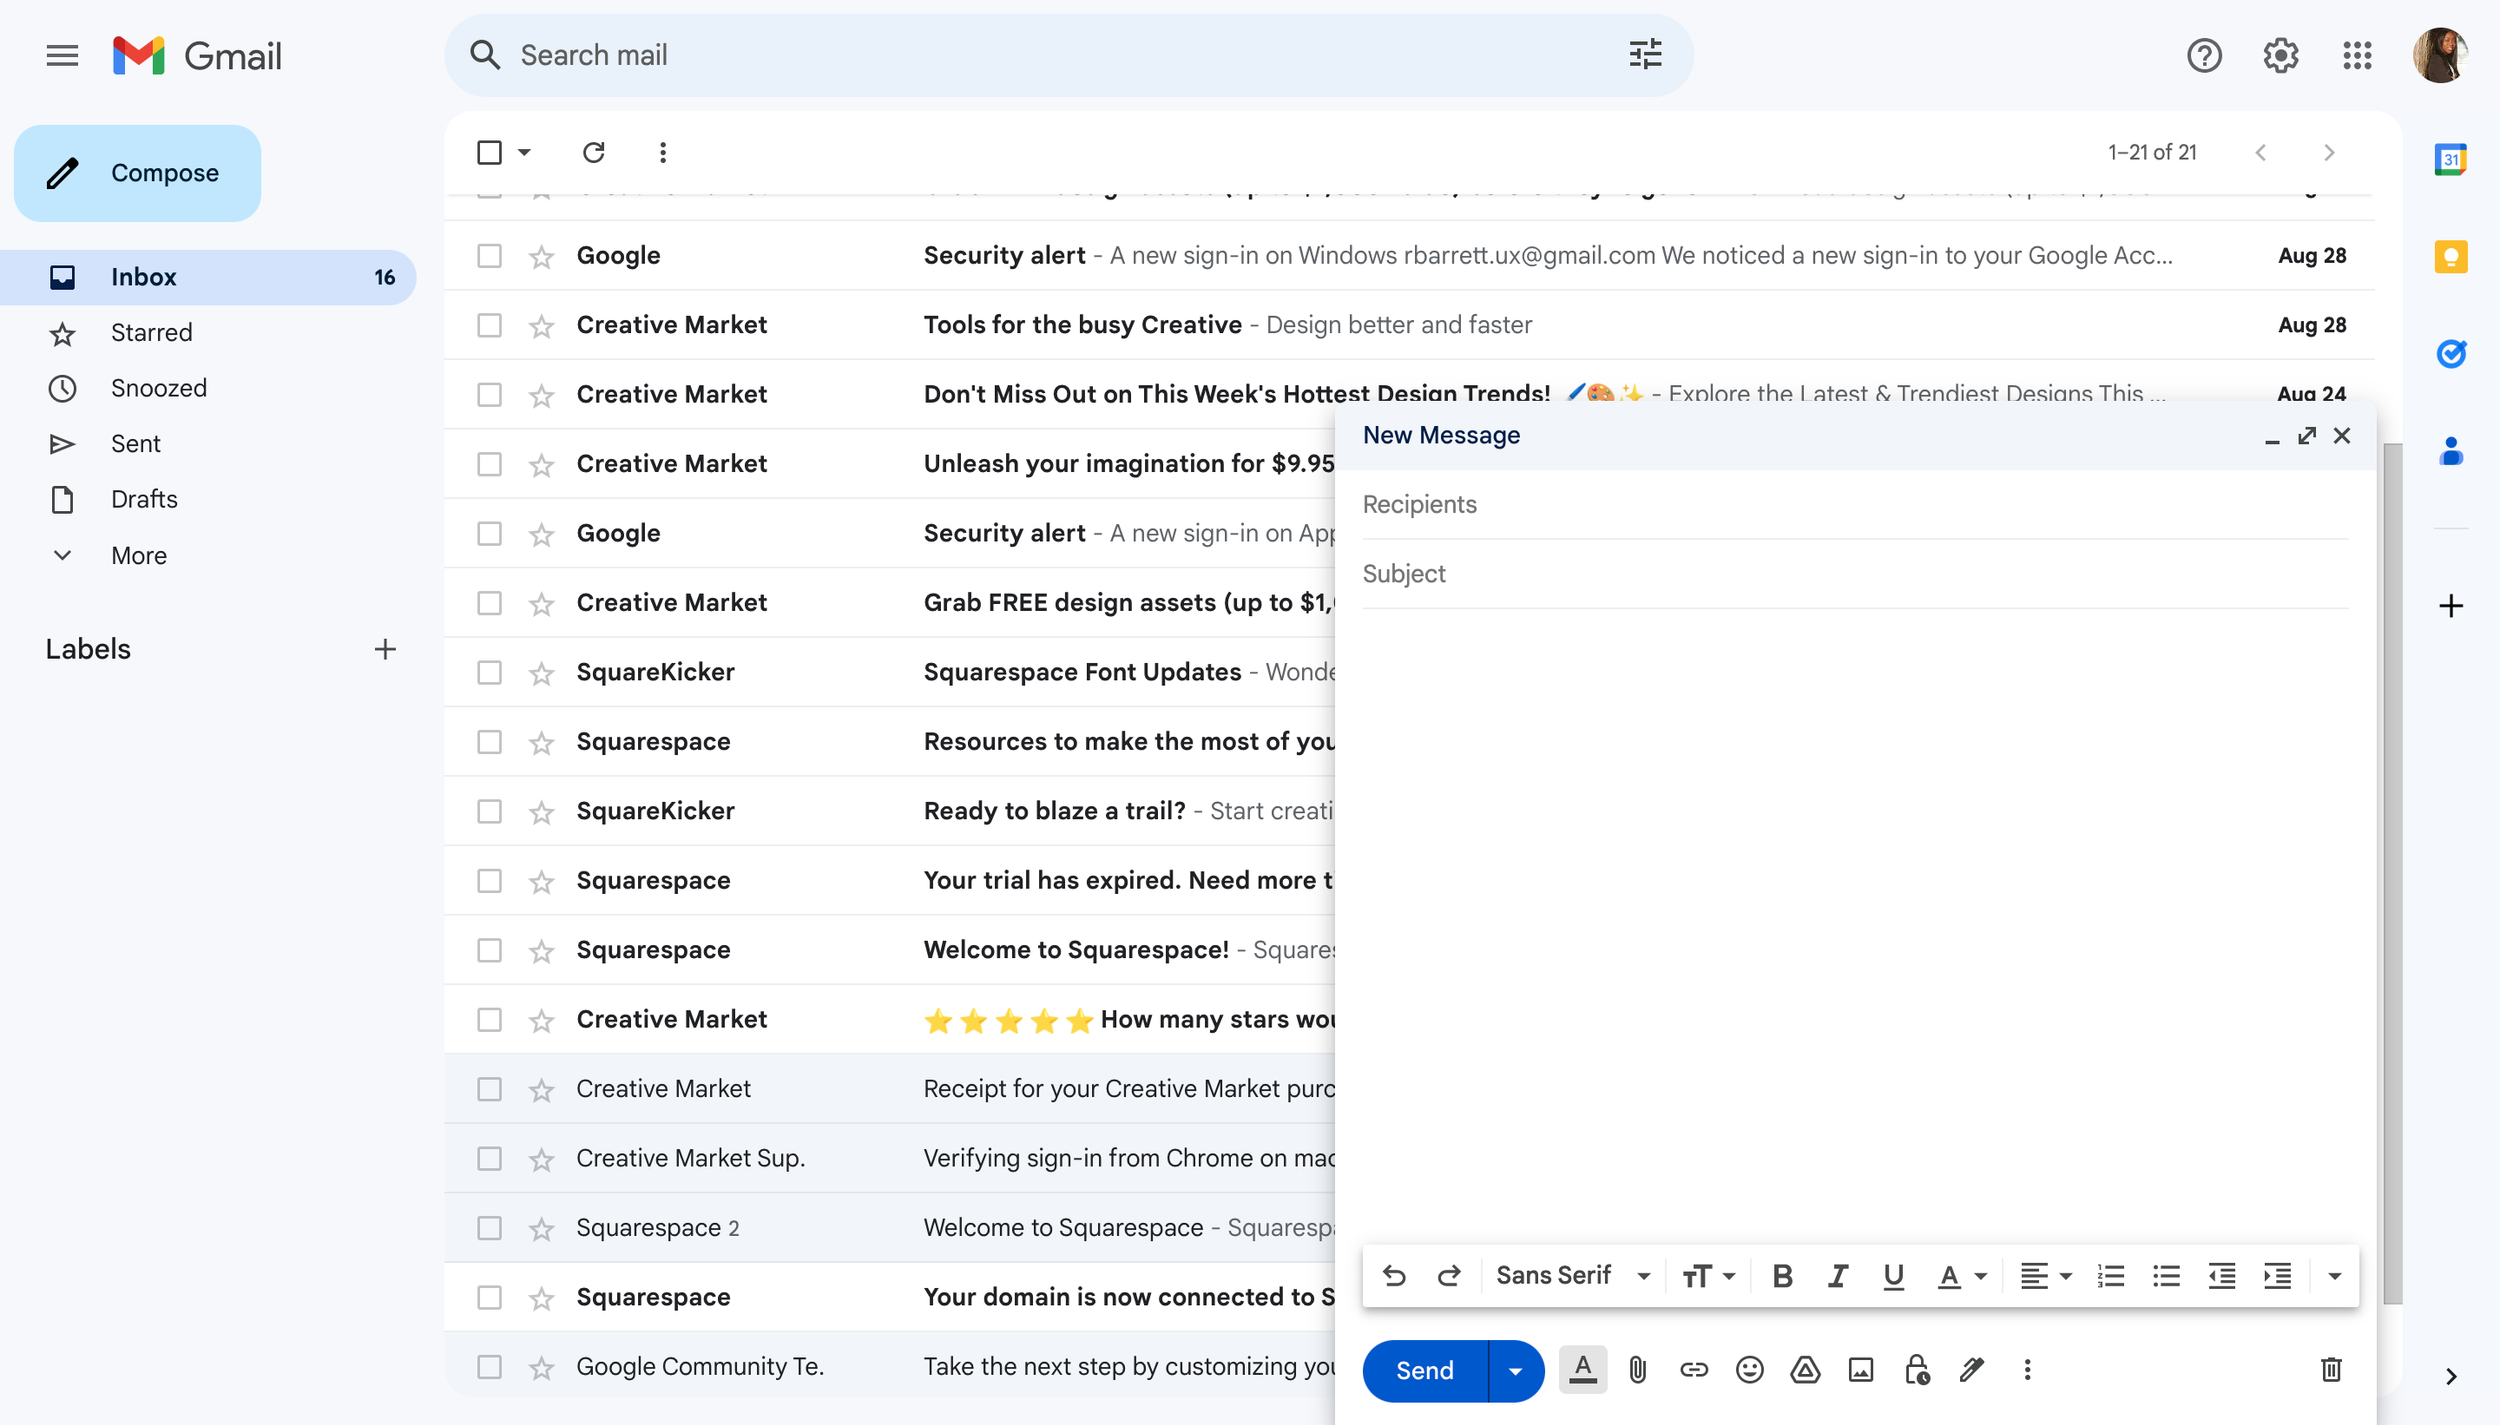Screen dimensions: 2500x1425
Task: Open the Send options dropdown arrow
Action: pyautogui.click(x=1515, y=1371)
